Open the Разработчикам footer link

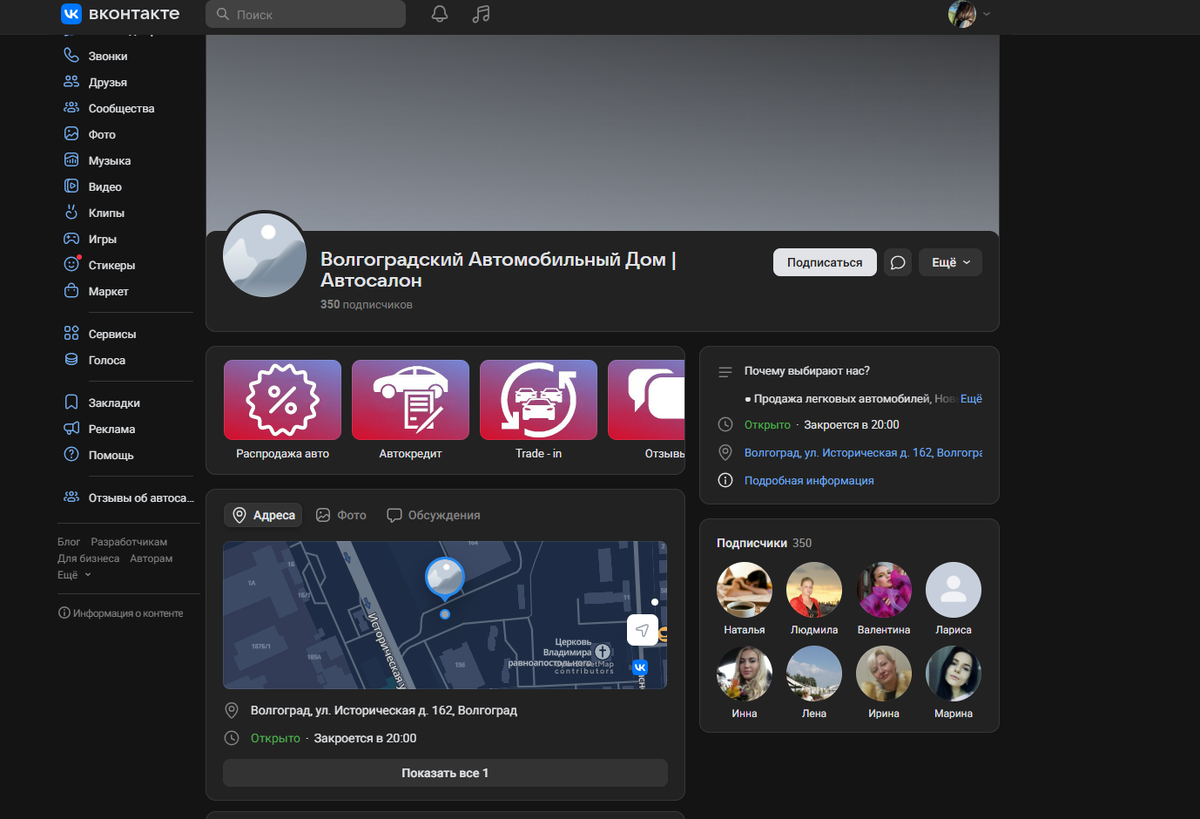click(x=129, y=542)
